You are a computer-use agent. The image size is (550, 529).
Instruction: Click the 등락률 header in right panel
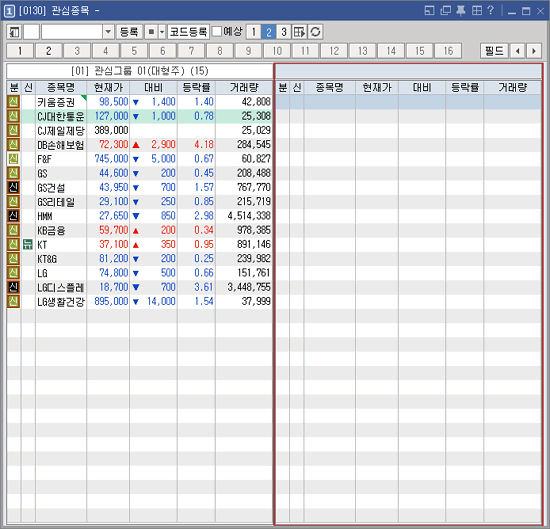465,87
